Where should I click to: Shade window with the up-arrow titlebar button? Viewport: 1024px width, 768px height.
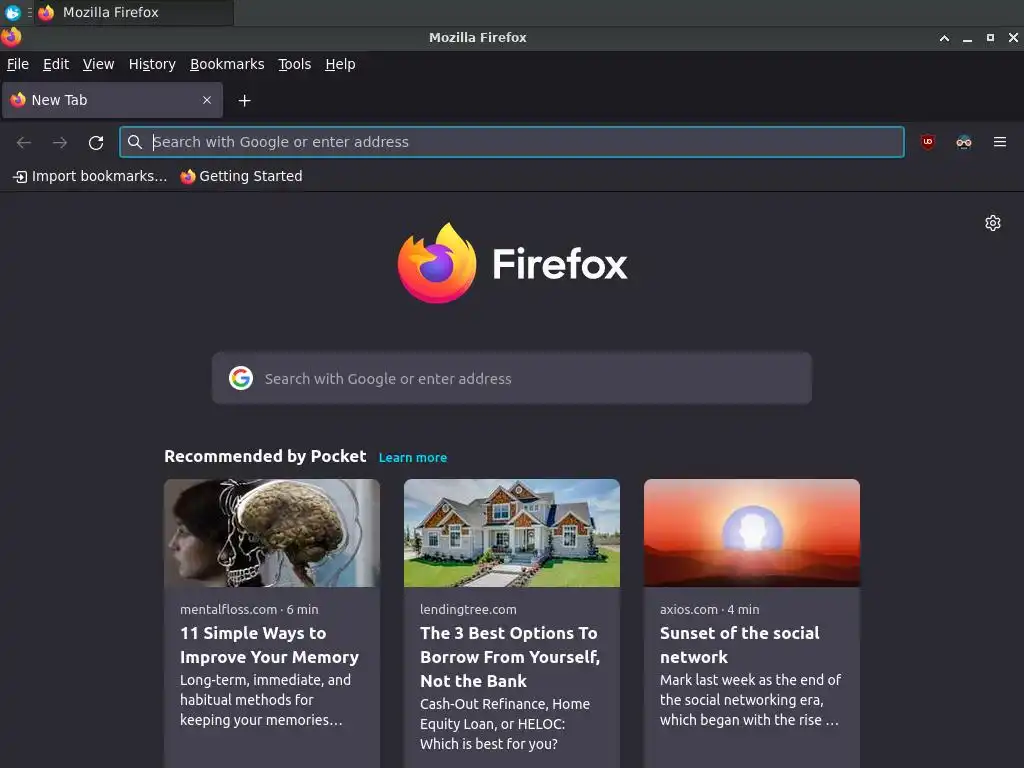944,38
